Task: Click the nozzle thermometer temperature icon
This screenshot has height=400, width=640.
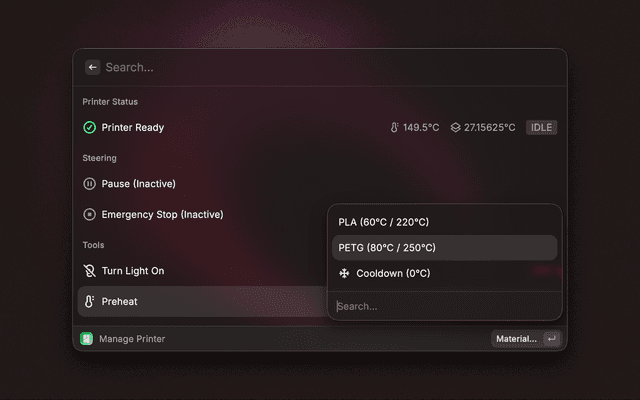Action: (394, 127)
